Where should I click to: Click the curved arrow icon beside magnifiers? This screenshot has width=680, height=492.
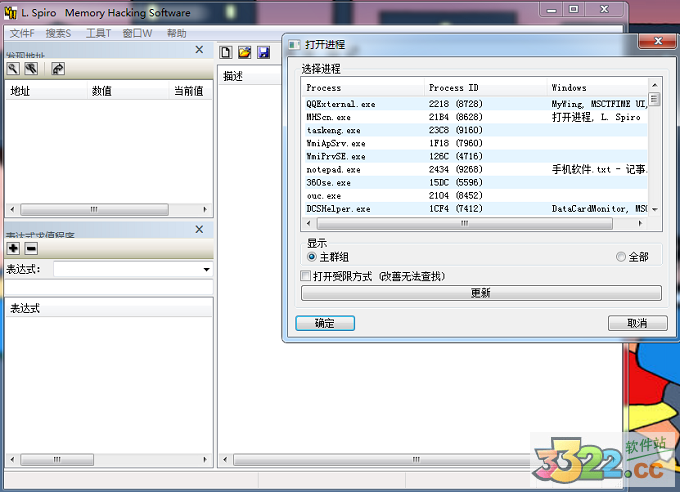[58, 69]
